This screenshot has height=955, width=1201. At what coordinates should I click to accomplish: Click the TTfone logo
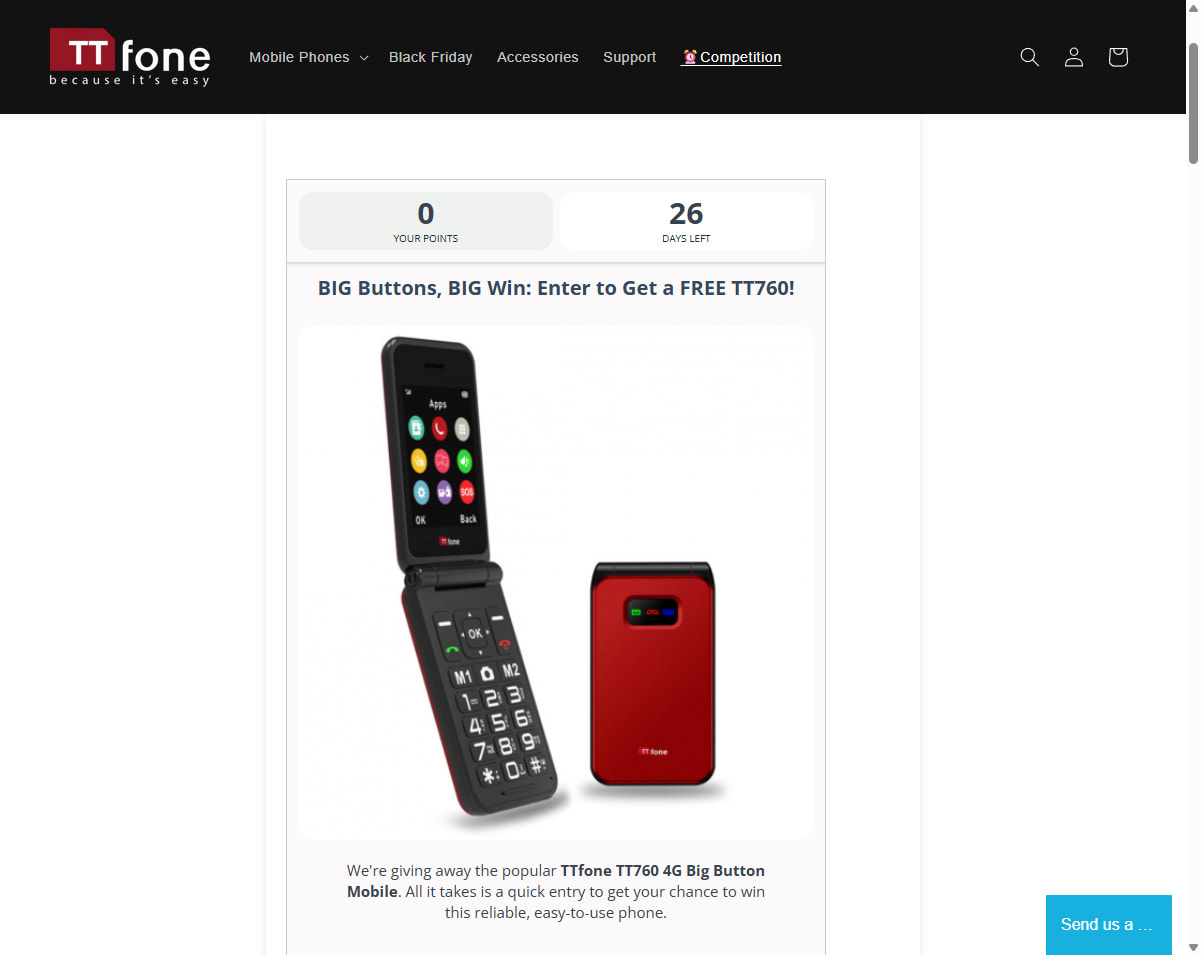(x=130, y=57)
